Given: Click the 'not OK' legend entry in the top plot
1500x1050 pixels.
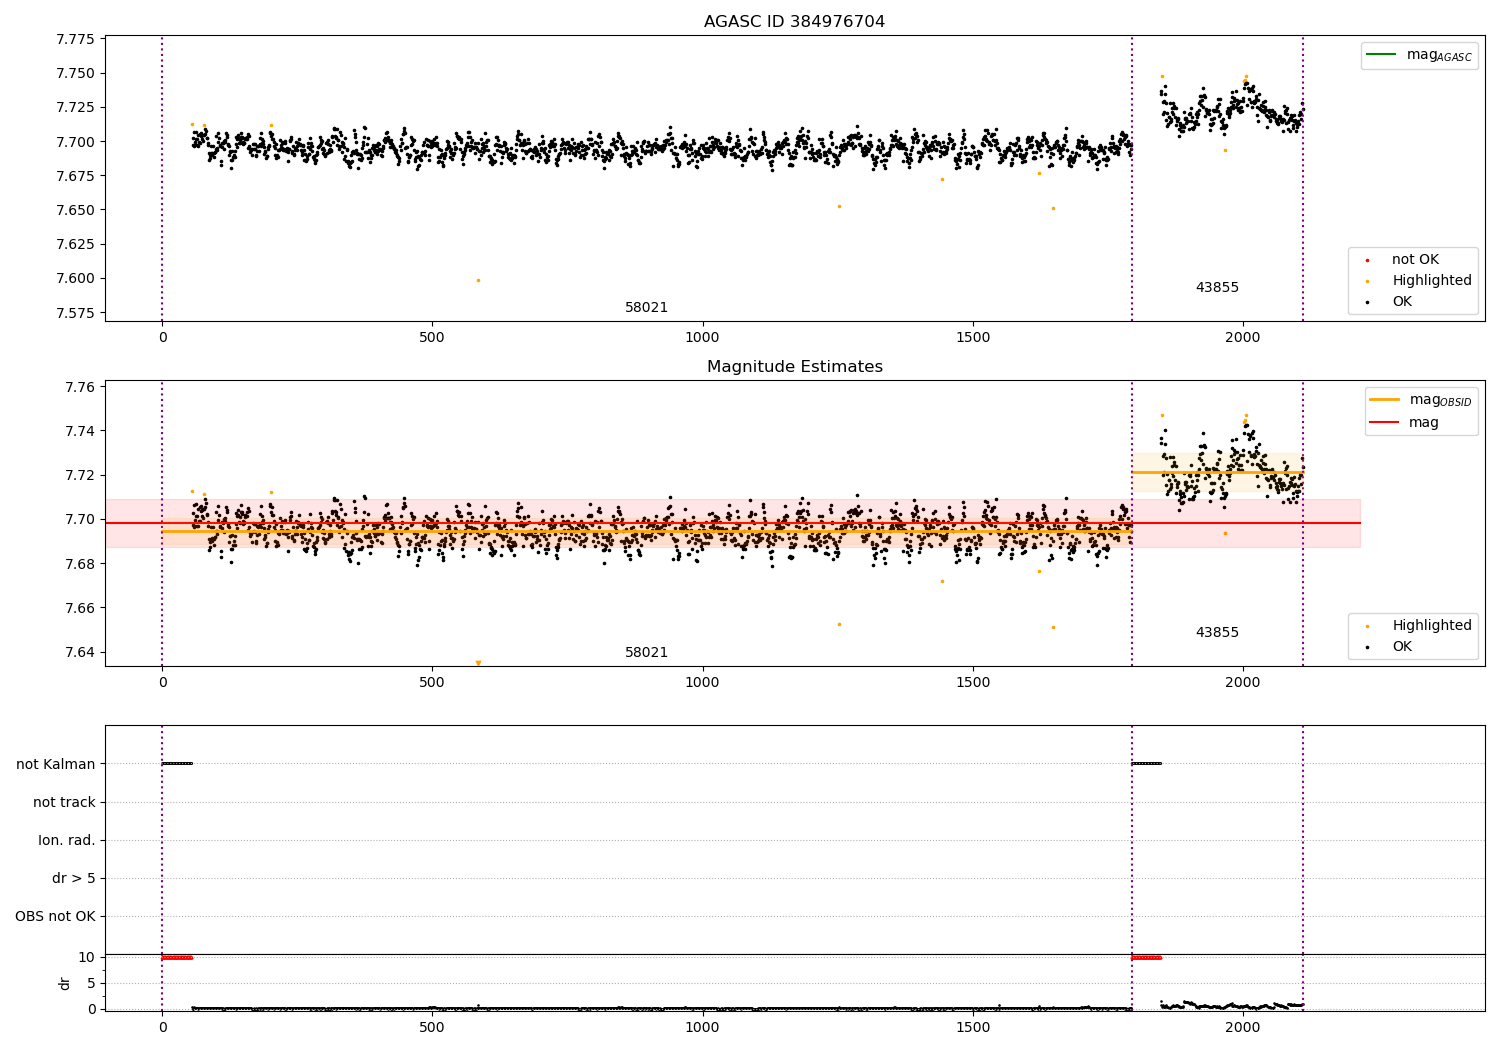Looking at the screenshot, I should (1415, 259).
